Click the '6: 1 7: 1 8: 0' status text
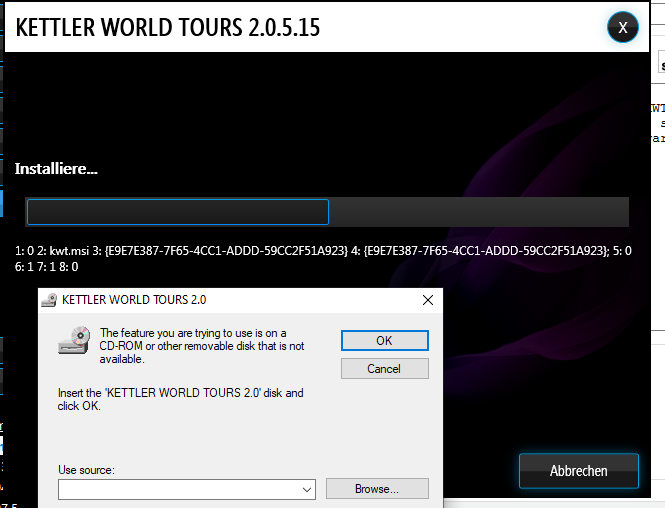 tap(47, 267)
